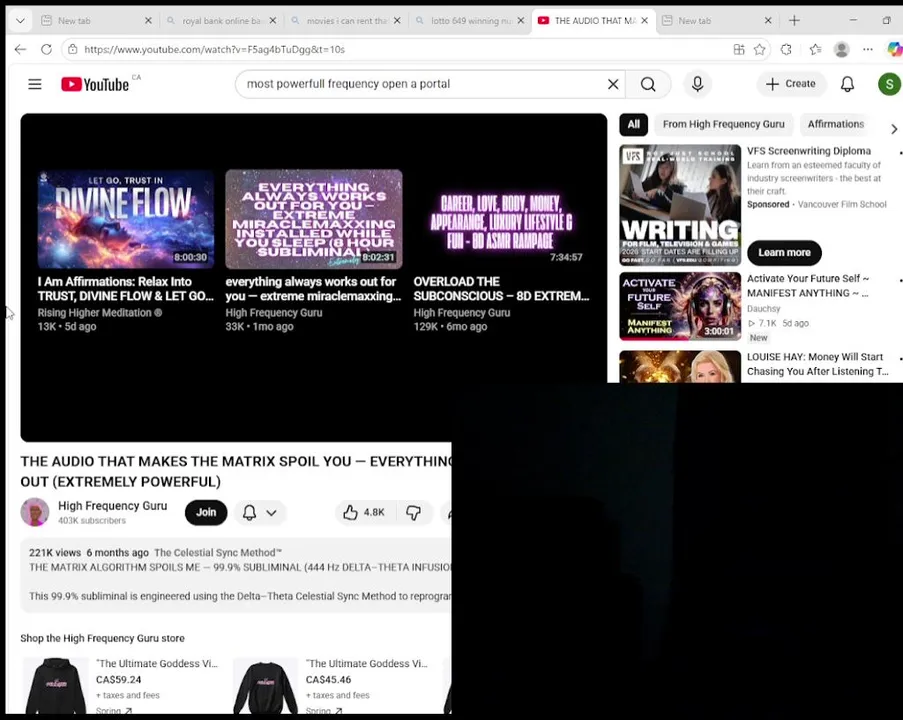The height and width of the screenshot is (720, 903).
Task: Open YouTube notifications bell in header
Action: pos(847,84)
